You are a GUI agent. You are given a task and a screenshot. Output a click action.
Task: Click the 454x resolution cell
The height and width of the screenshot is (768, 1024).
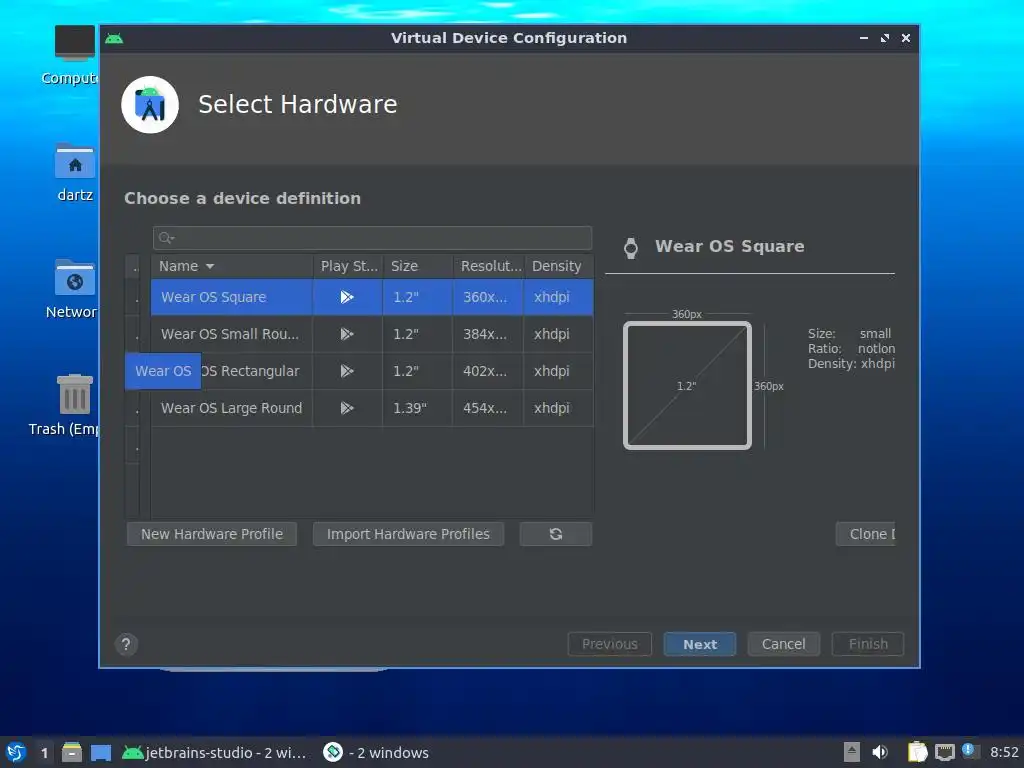pyautogui.click(x=488, y=408)
